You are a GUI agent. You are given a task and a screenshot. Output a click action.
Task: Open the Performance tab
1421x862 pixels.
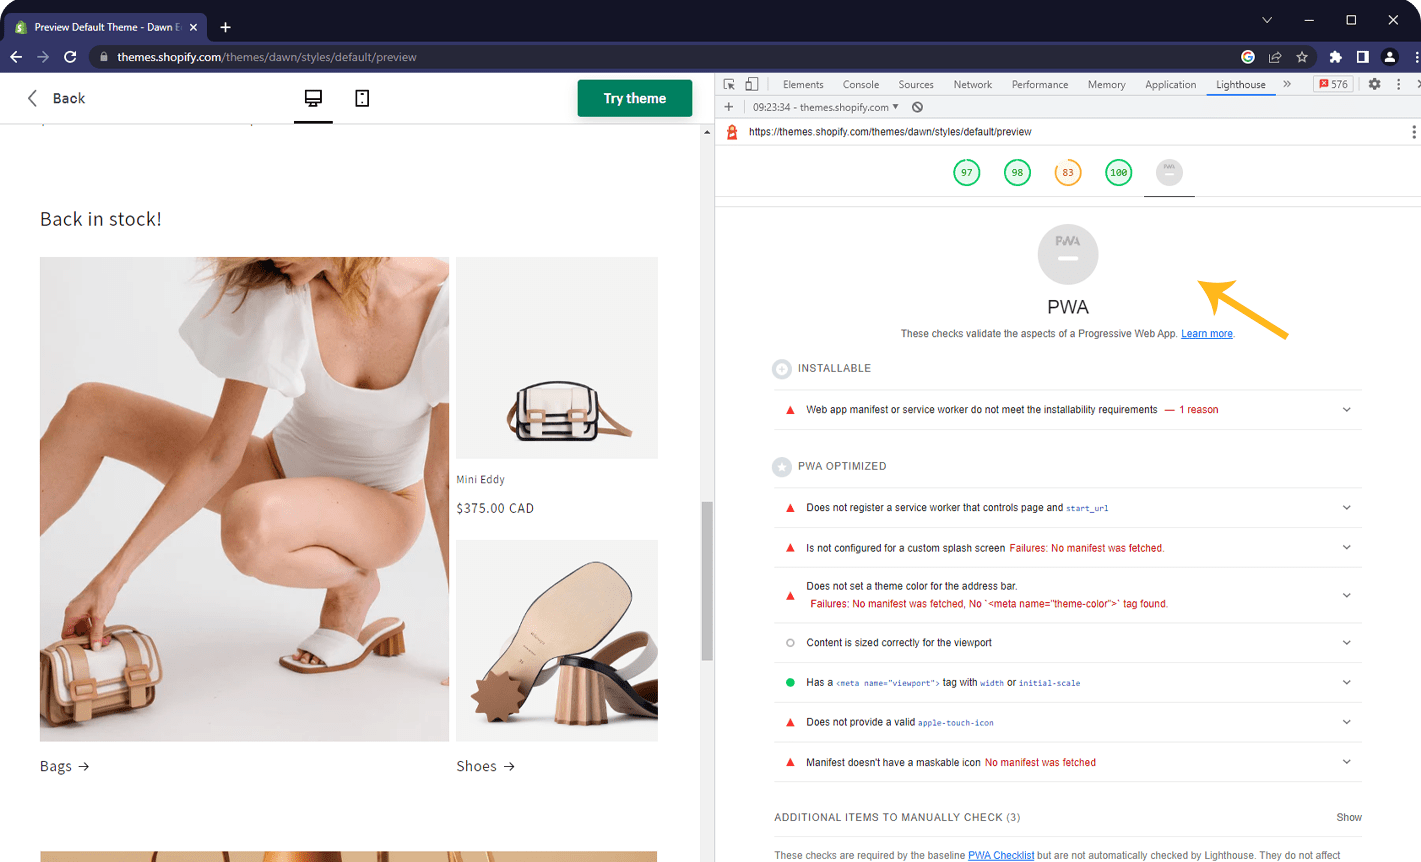pyautogui.click(x=1039, y=85)
